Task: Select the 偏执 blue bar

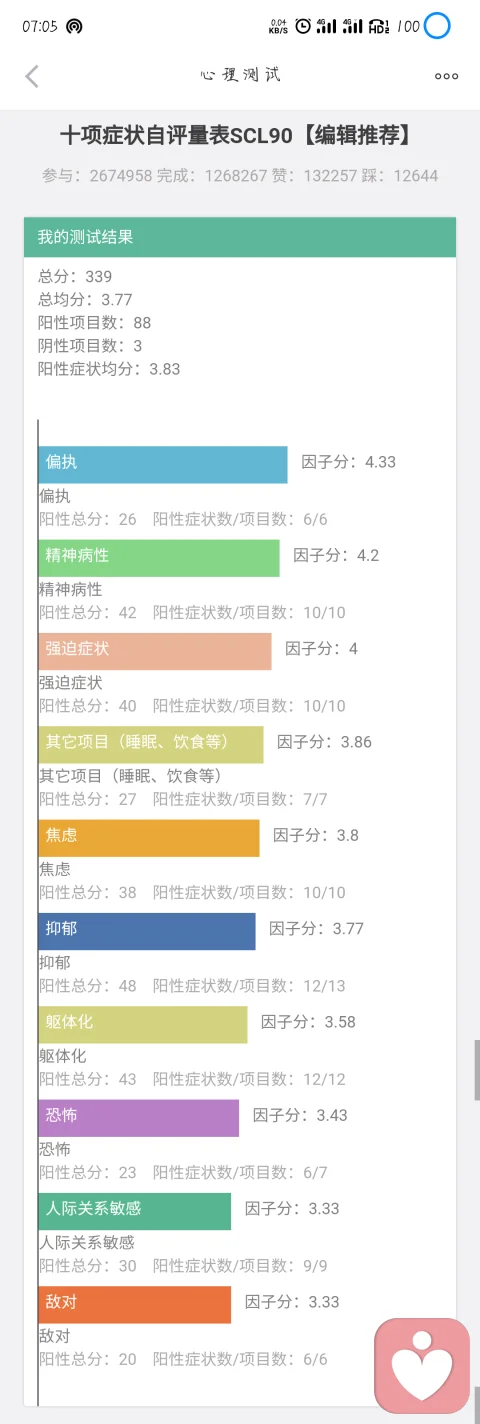Action: [163, 464]
